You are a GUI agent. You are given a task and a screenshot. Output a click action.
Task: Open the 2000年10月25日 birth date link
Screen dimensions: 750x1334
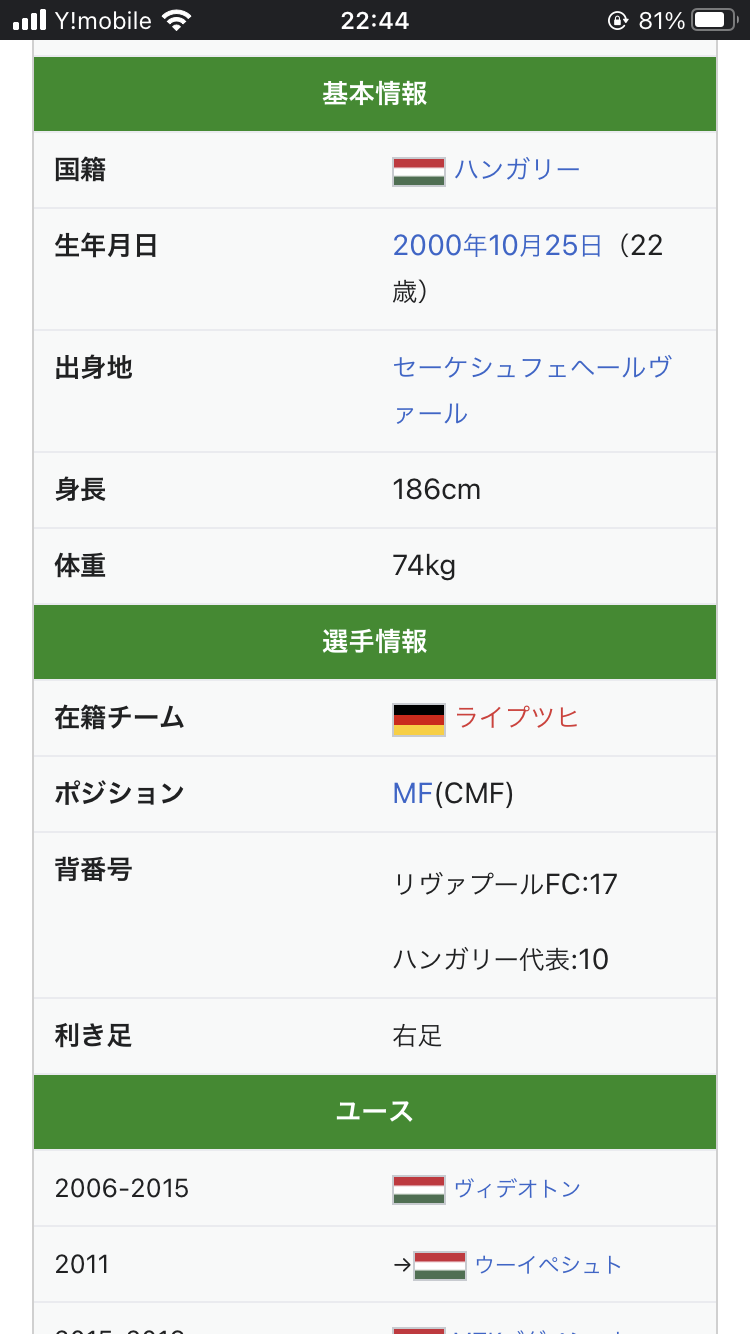coord(498,245)
